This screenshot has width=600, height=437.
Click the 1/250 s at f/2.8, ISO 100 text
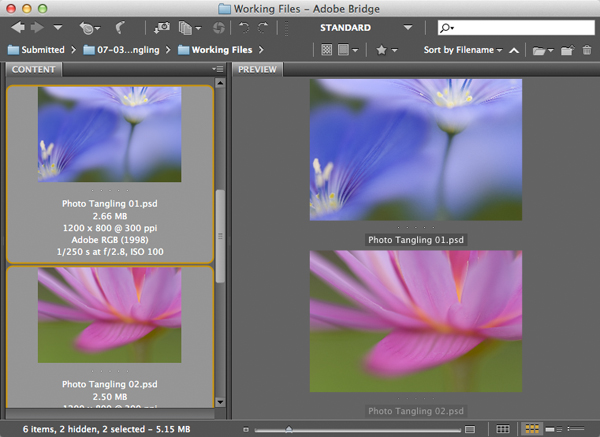[109, 252]
